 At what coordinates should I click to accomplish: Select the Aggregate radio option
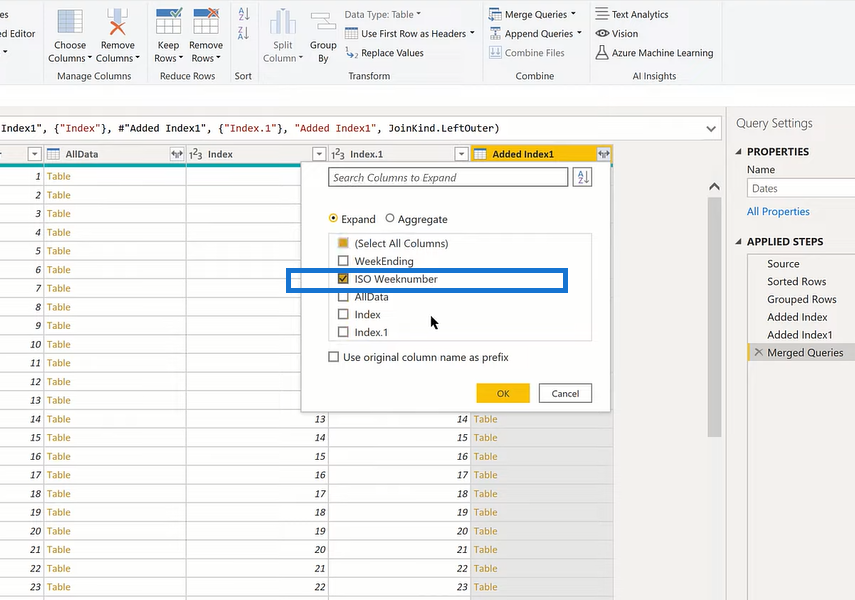point(390,218)
